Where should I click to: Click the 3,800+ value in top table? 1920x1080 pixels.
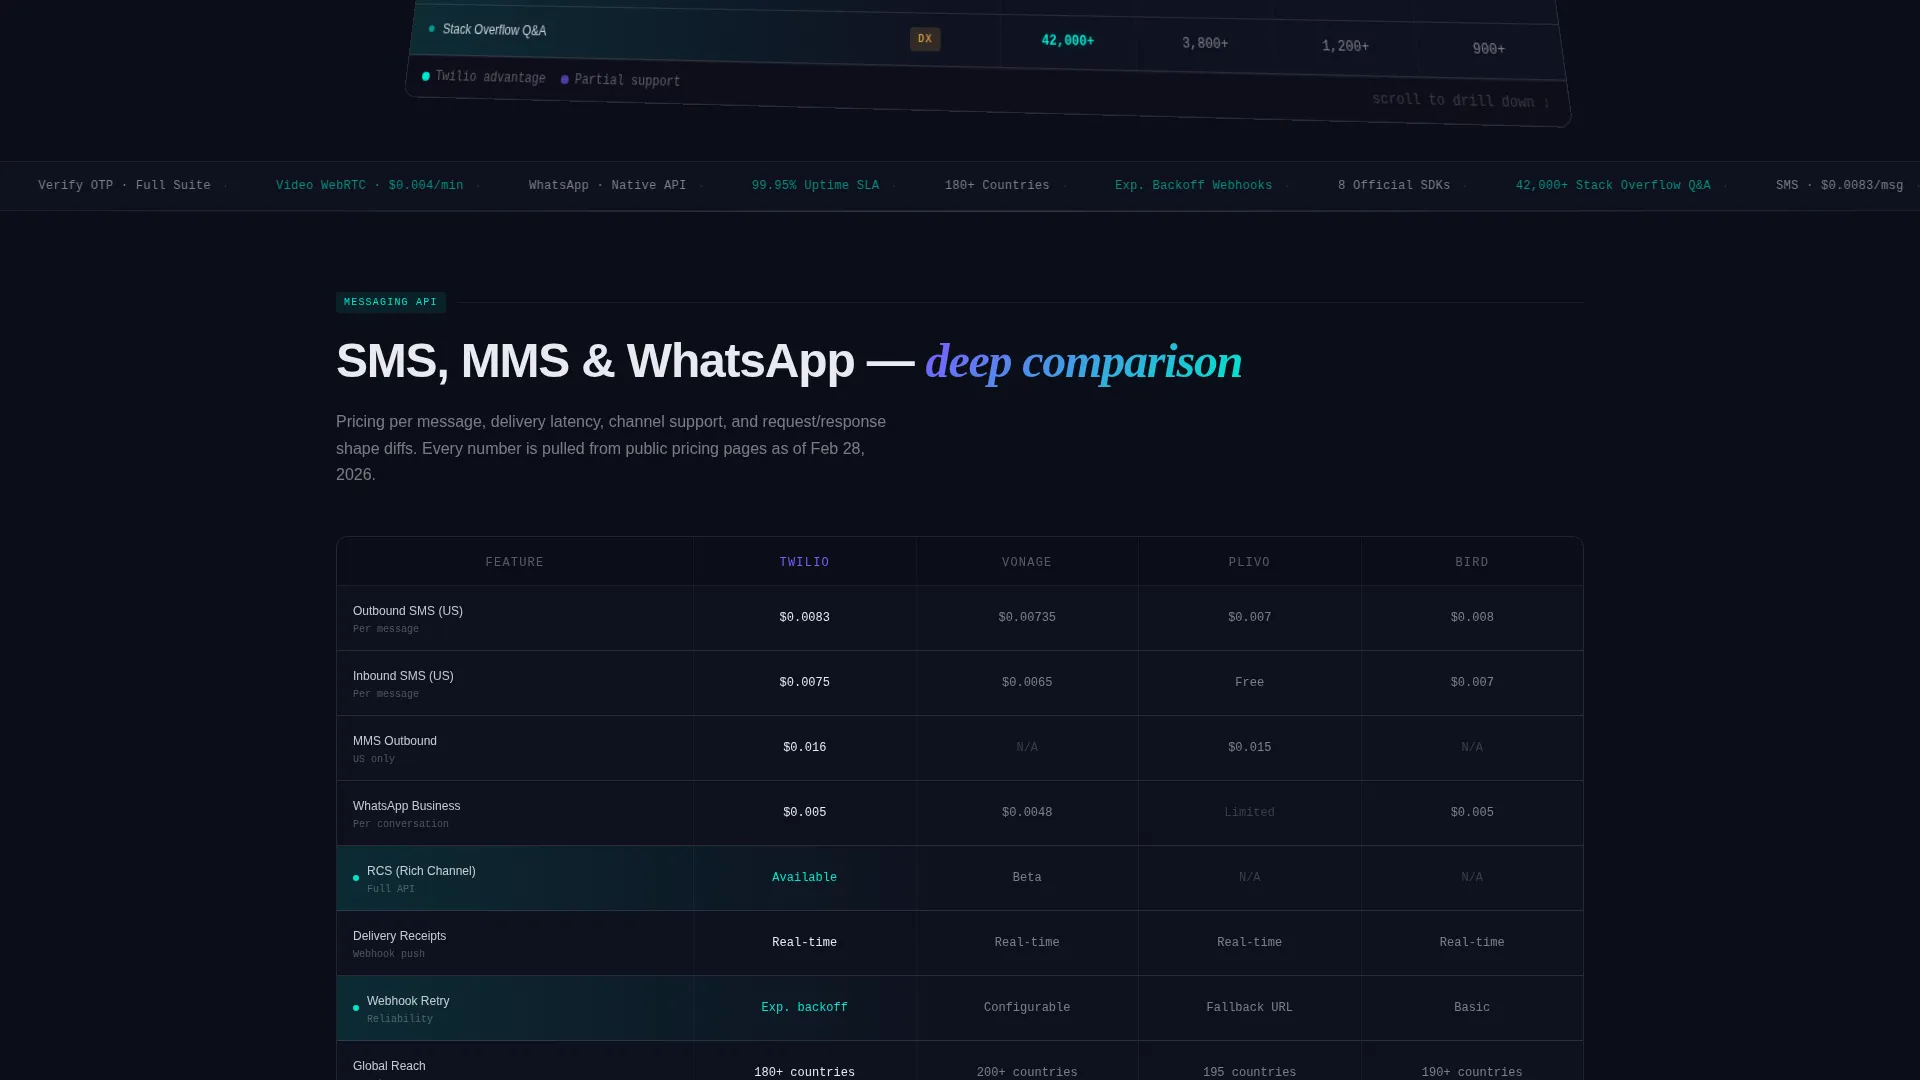(x=1205, y=43)
